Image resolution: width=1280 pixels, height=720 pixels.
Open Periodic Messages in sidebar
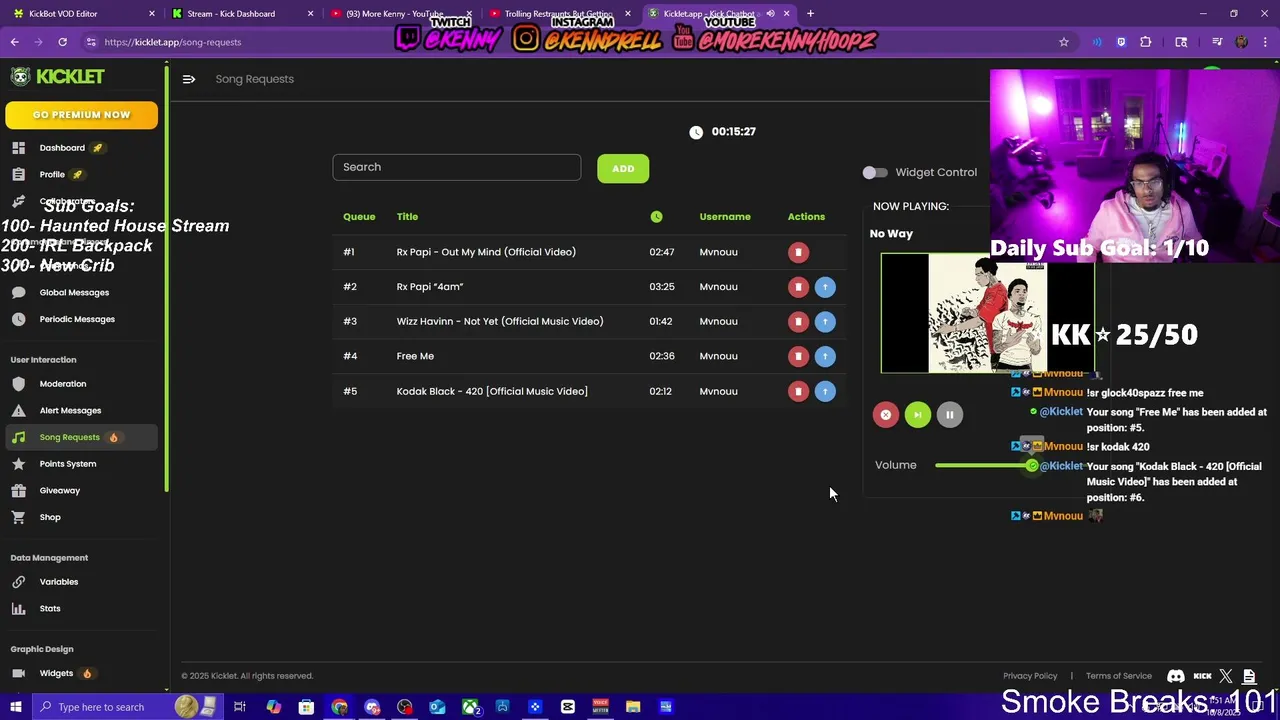tap(77, 319)
